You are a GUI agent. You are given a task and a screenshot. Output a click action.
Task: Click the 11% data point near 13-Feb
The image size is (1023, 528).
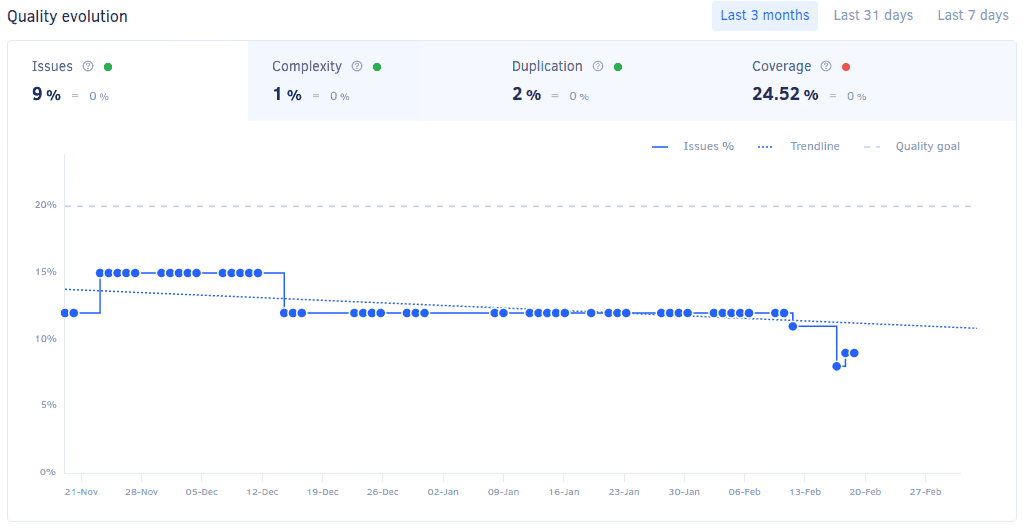pyautogui.click(x=793, y=326)
